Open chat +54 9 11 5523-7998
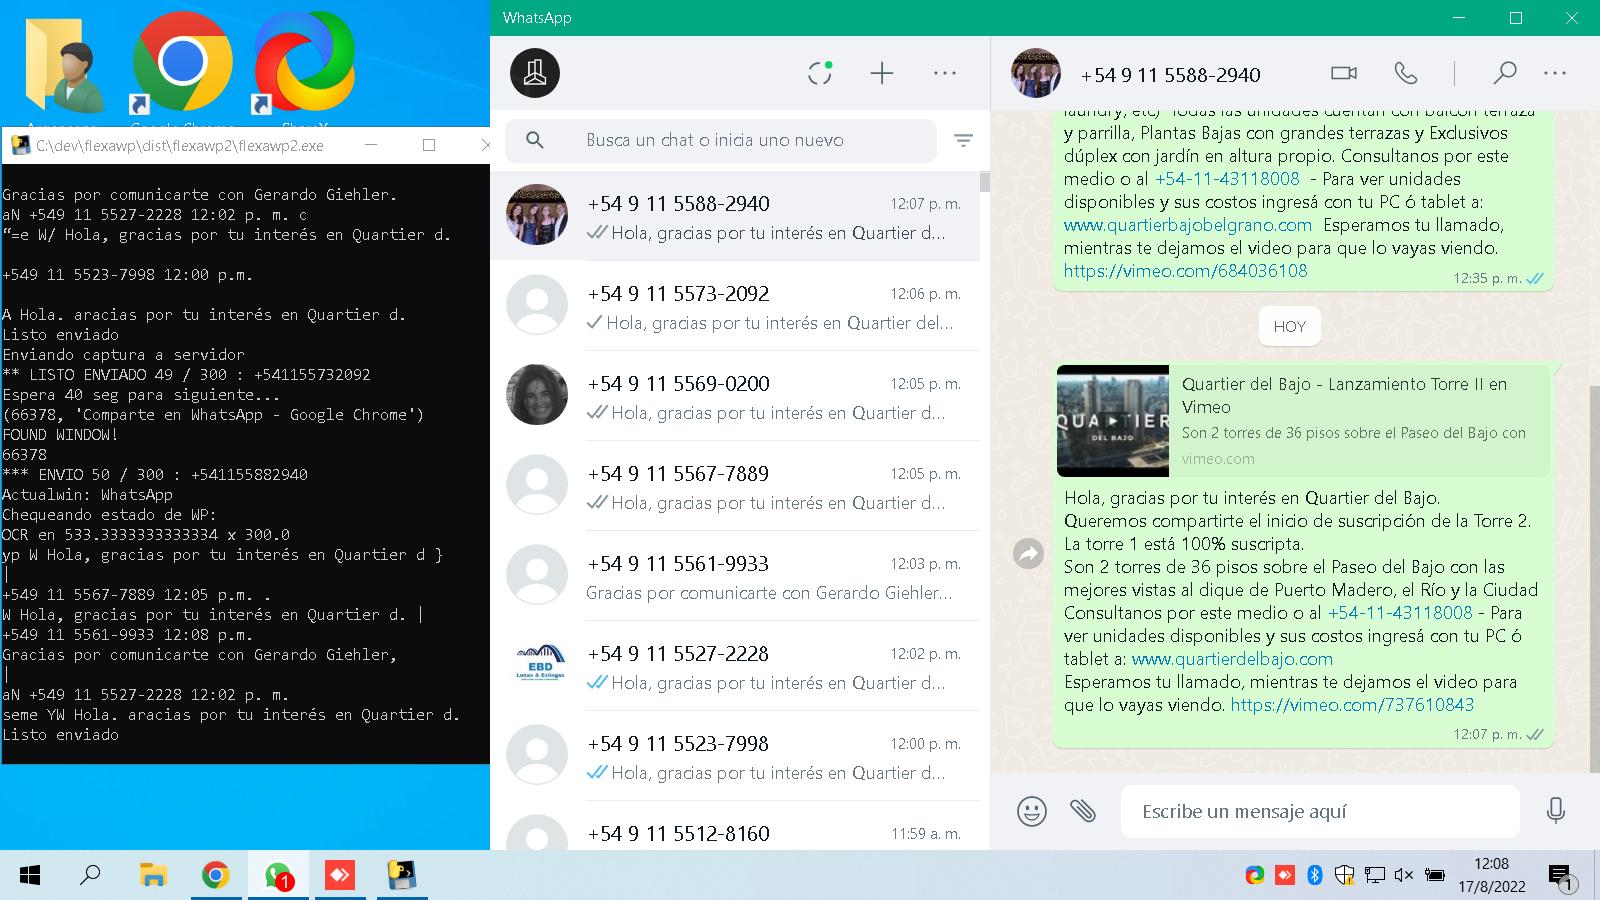The height and width of the screenshot is (900, 1600). click(x=735, y=756)
